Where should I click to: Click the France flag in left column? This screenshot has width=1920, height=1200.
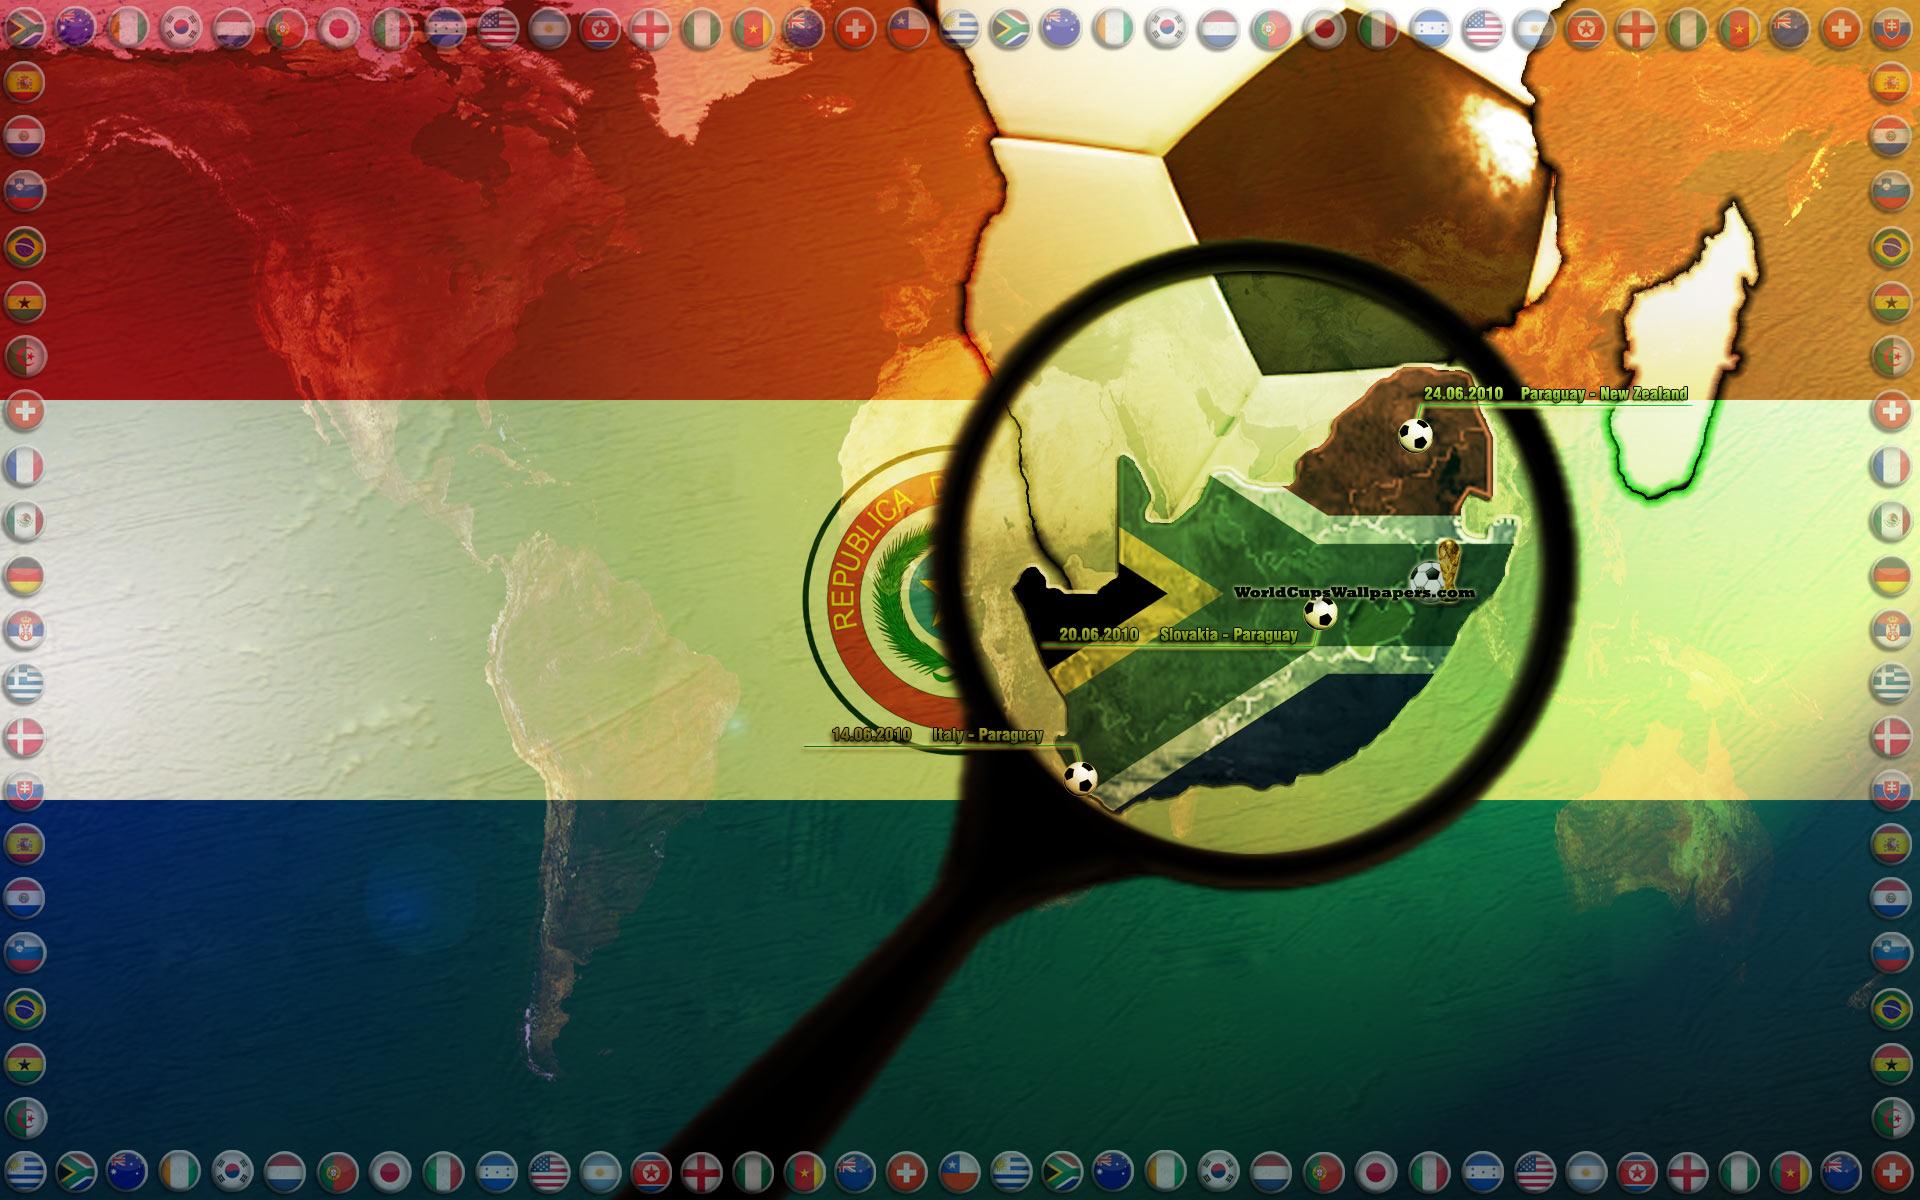pyautogui.click(x=24, y=465)
